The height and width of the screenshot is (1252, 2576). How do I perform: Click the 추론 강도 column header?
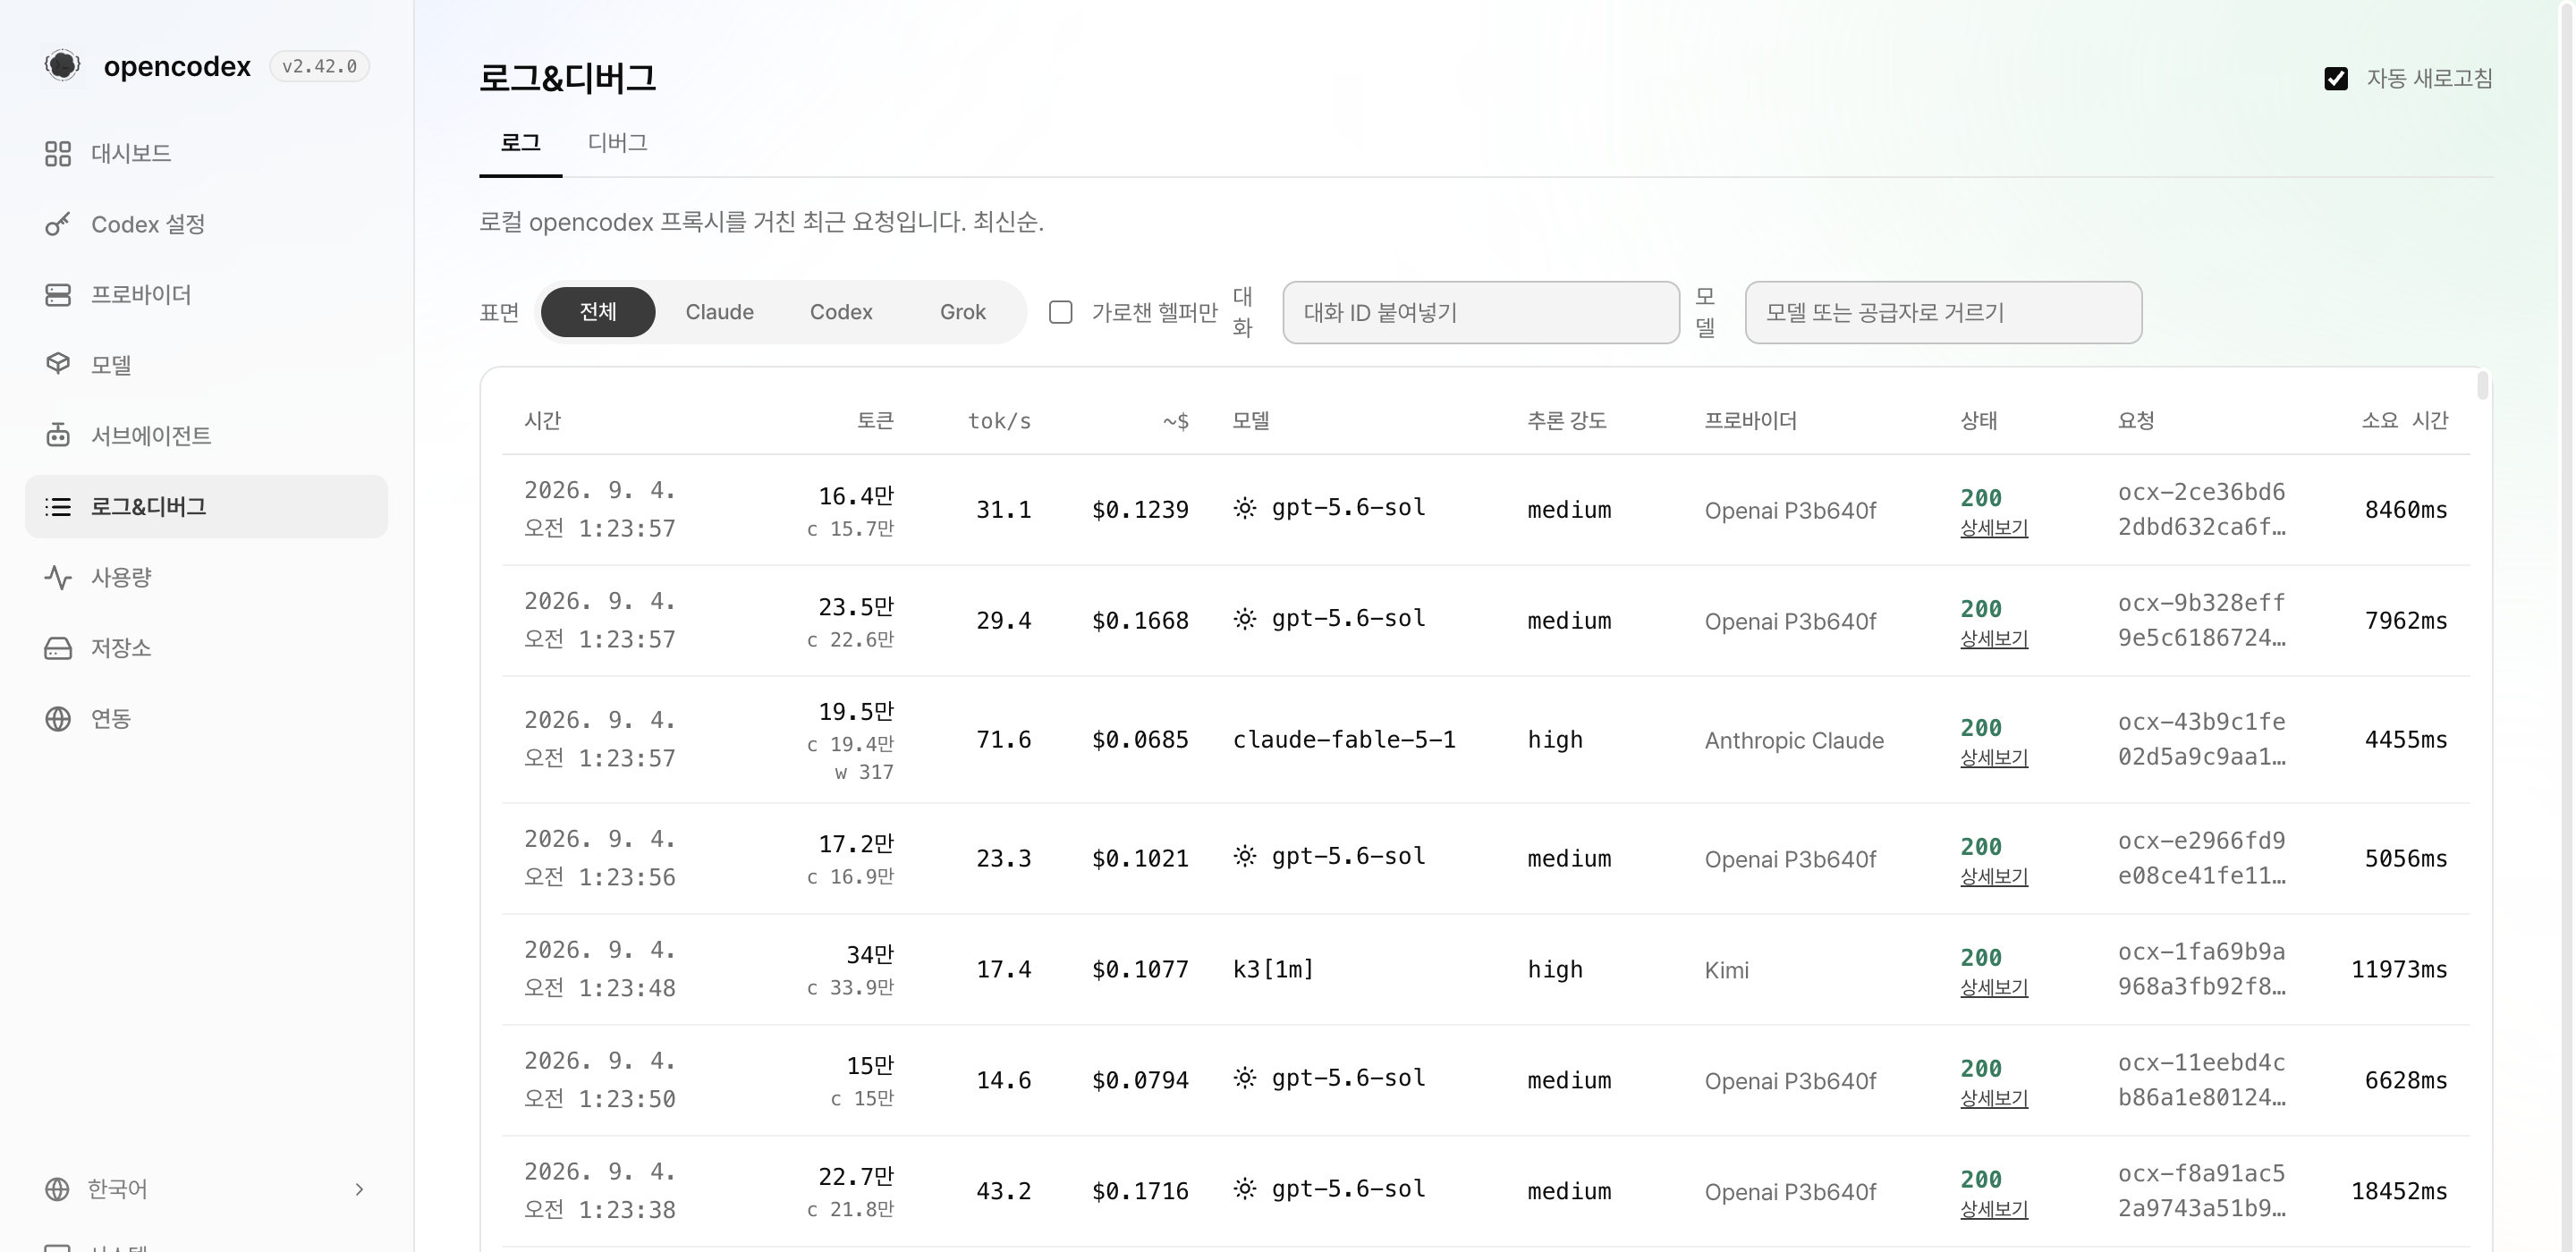(1567, 420)
